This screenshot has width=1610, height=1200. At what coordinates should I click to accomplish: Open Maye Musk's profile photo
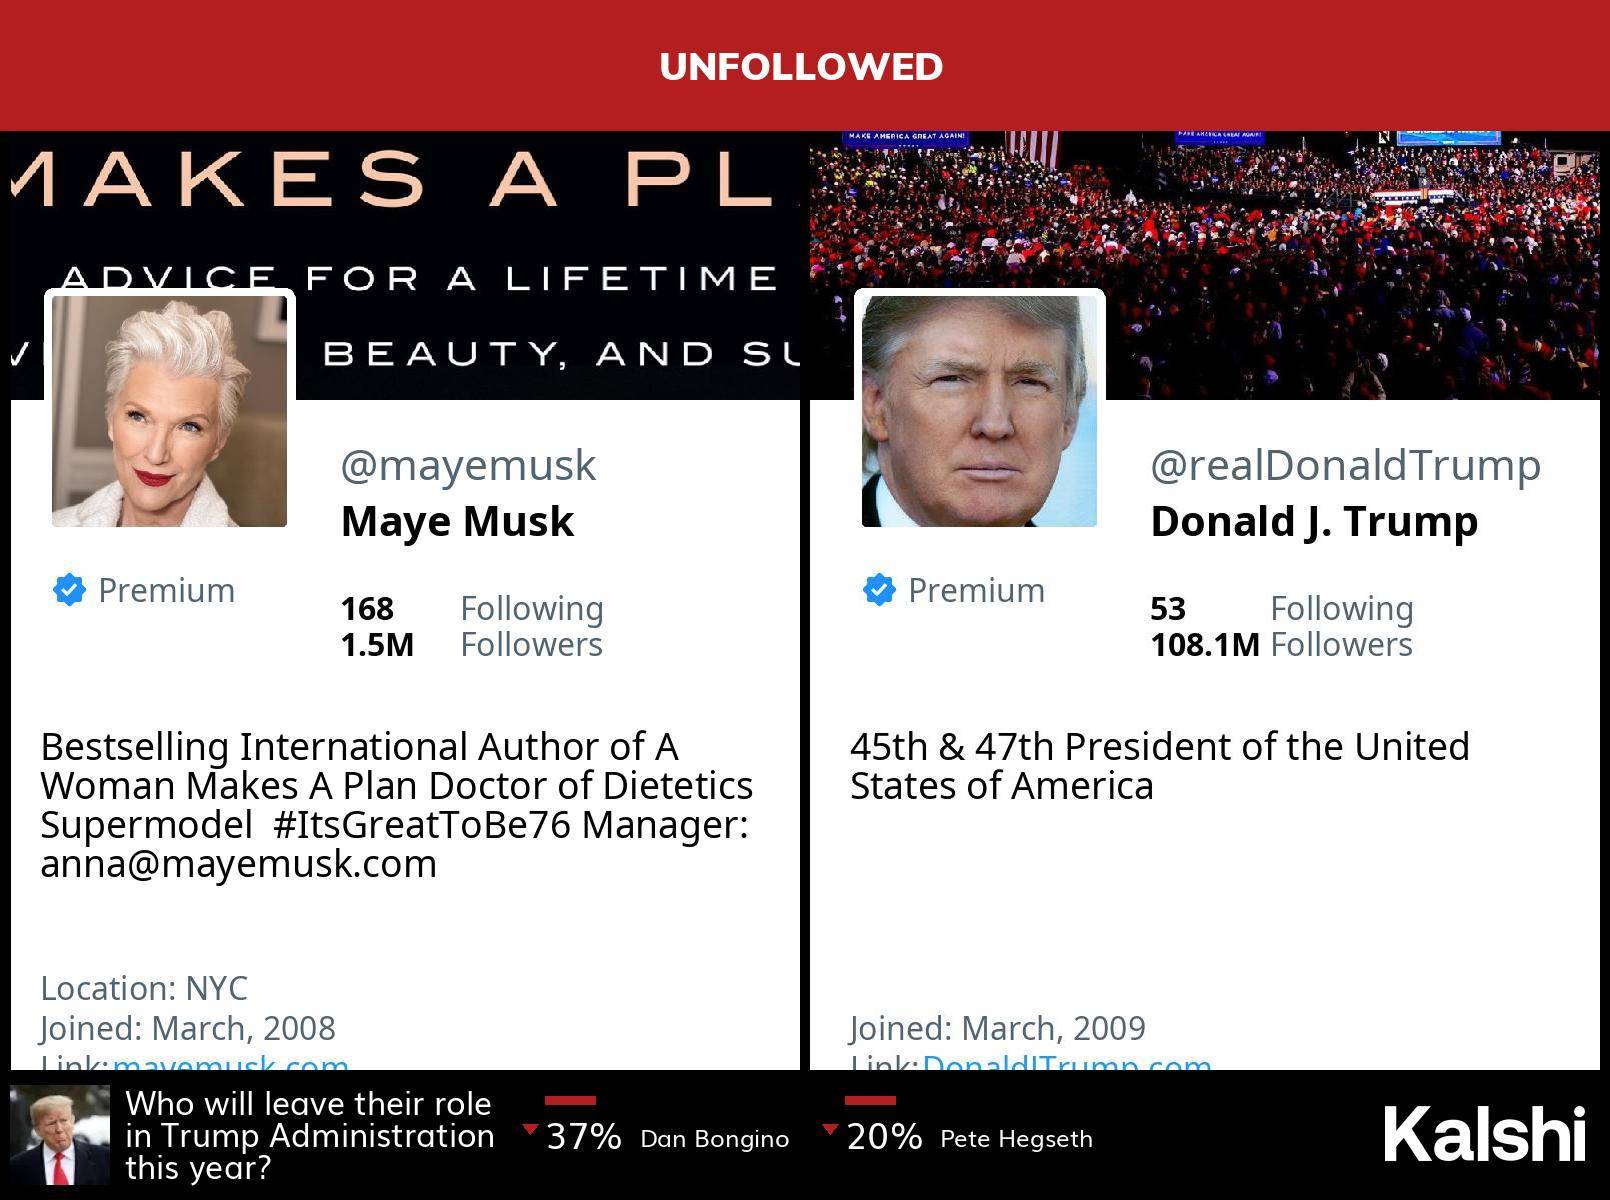(169, 410)
